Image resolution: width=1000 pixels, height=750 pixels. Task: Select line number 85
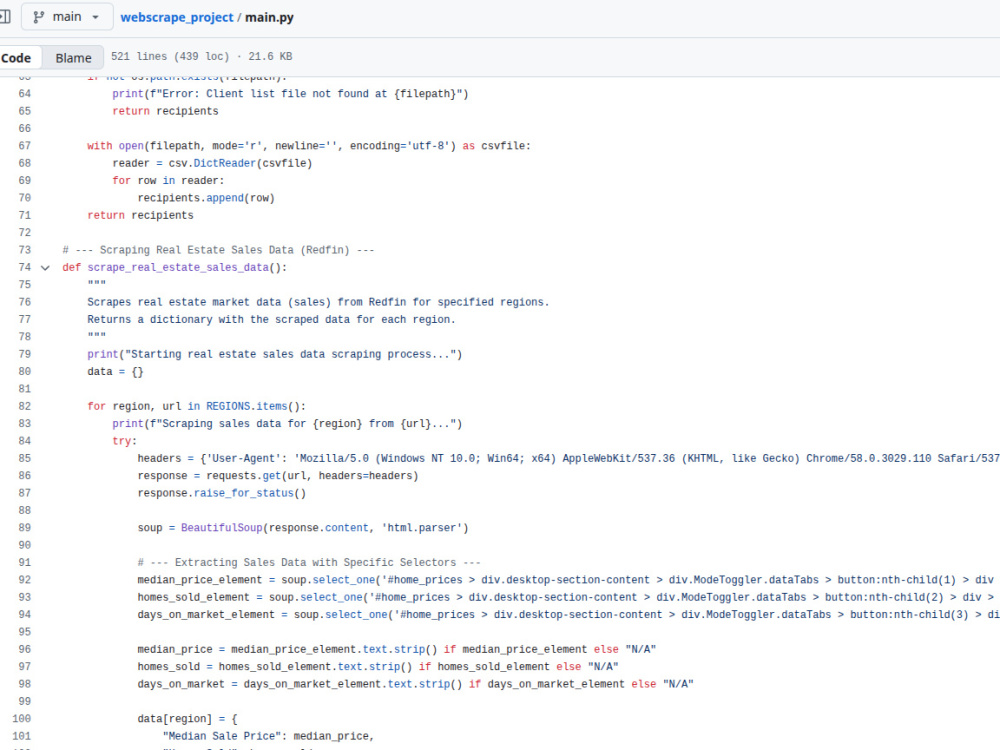tap(24, 458)
